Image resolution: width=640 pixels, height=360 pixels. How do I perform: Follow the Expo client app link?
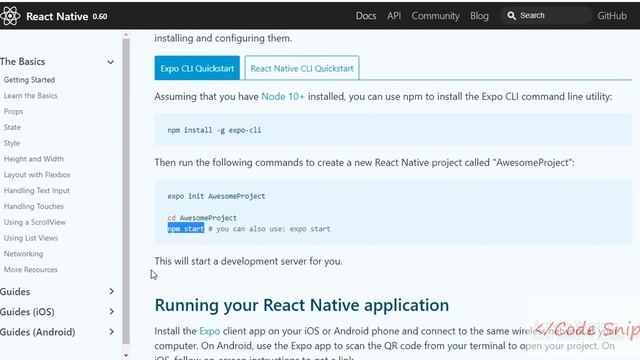click(x=209, y=331)
